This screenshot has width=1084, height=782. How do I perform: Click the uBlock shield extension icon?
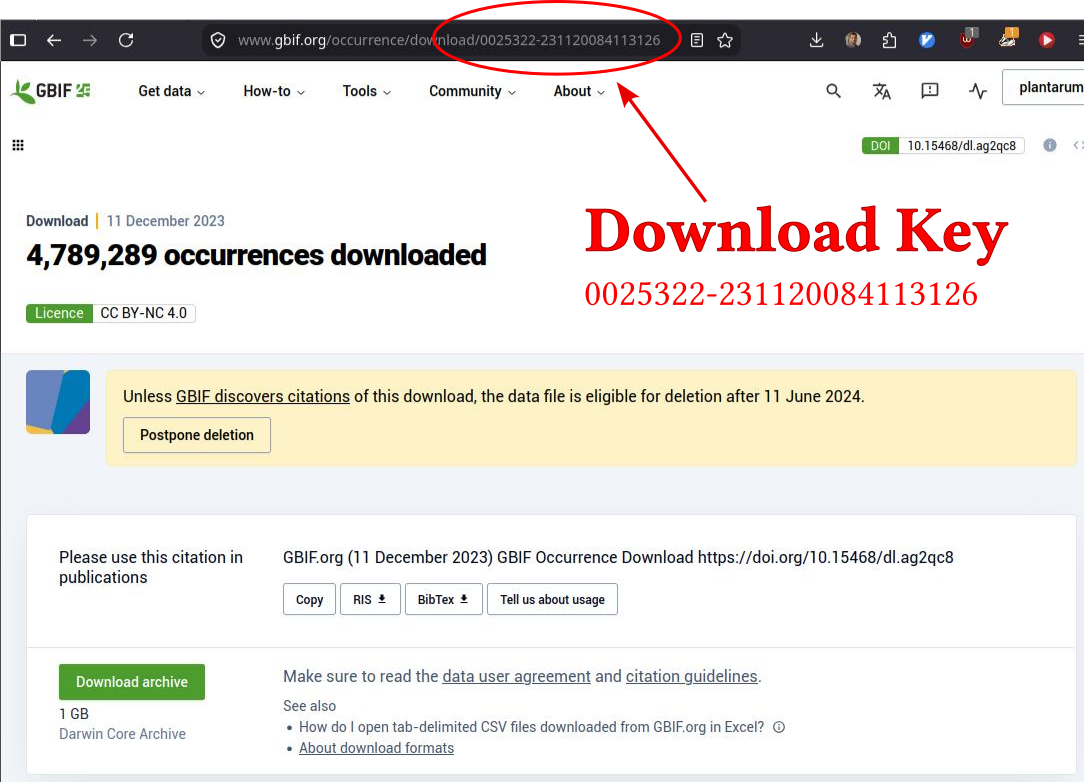(x=968, y=39)
